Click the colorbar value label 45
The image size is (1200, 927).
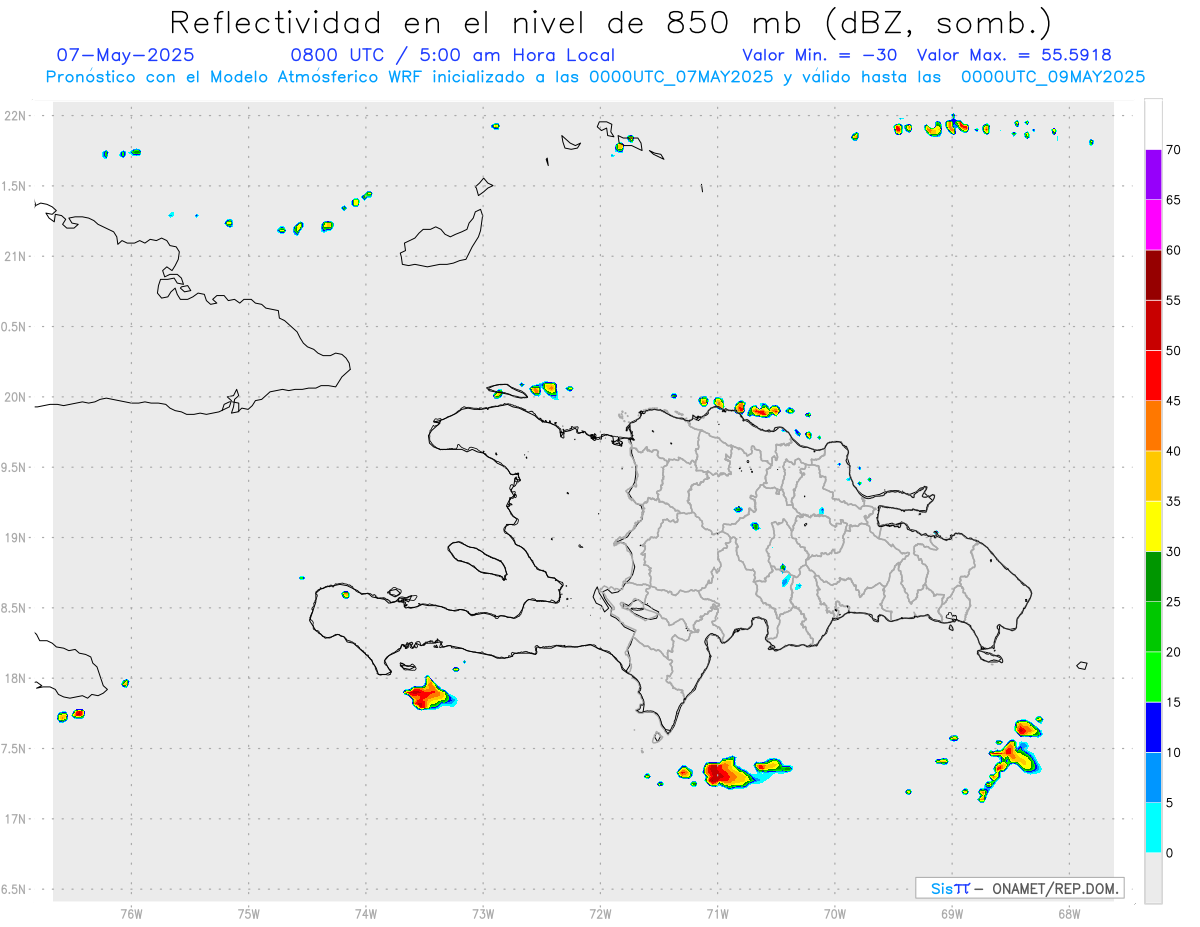tap(1173, 401)
